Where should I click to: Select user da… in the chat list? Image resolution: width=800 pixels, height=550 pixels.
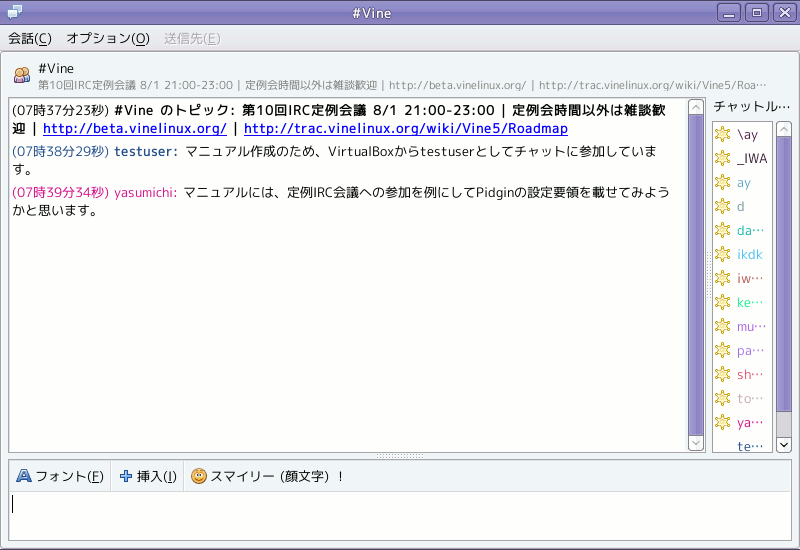750,231
